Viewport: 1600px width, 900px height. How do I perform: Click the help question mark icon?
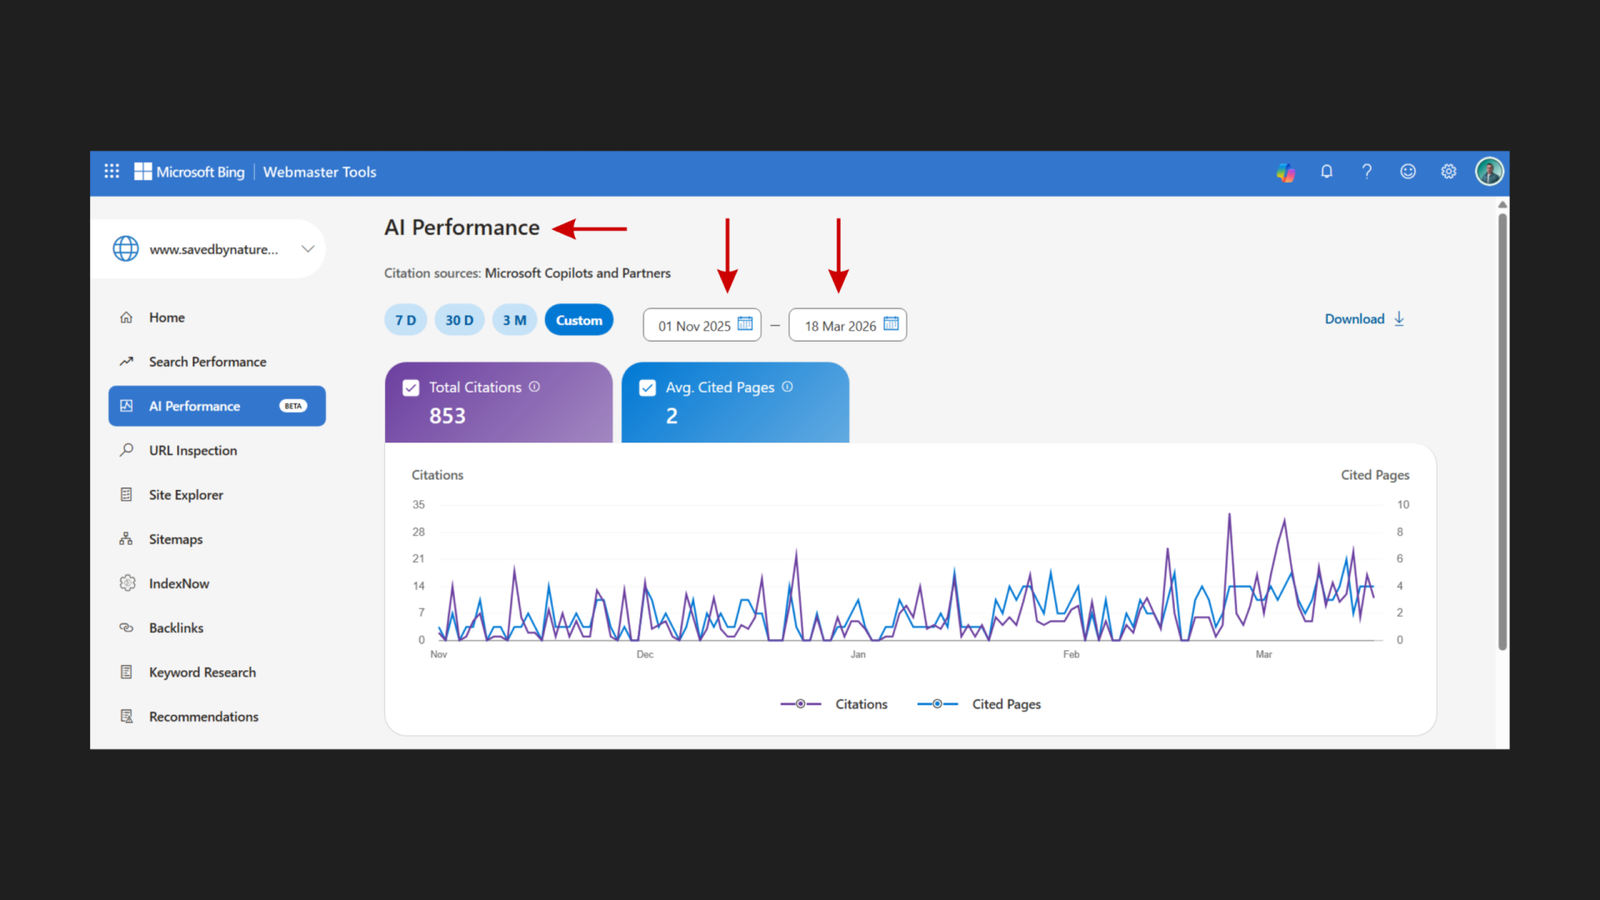(1367, 171)
